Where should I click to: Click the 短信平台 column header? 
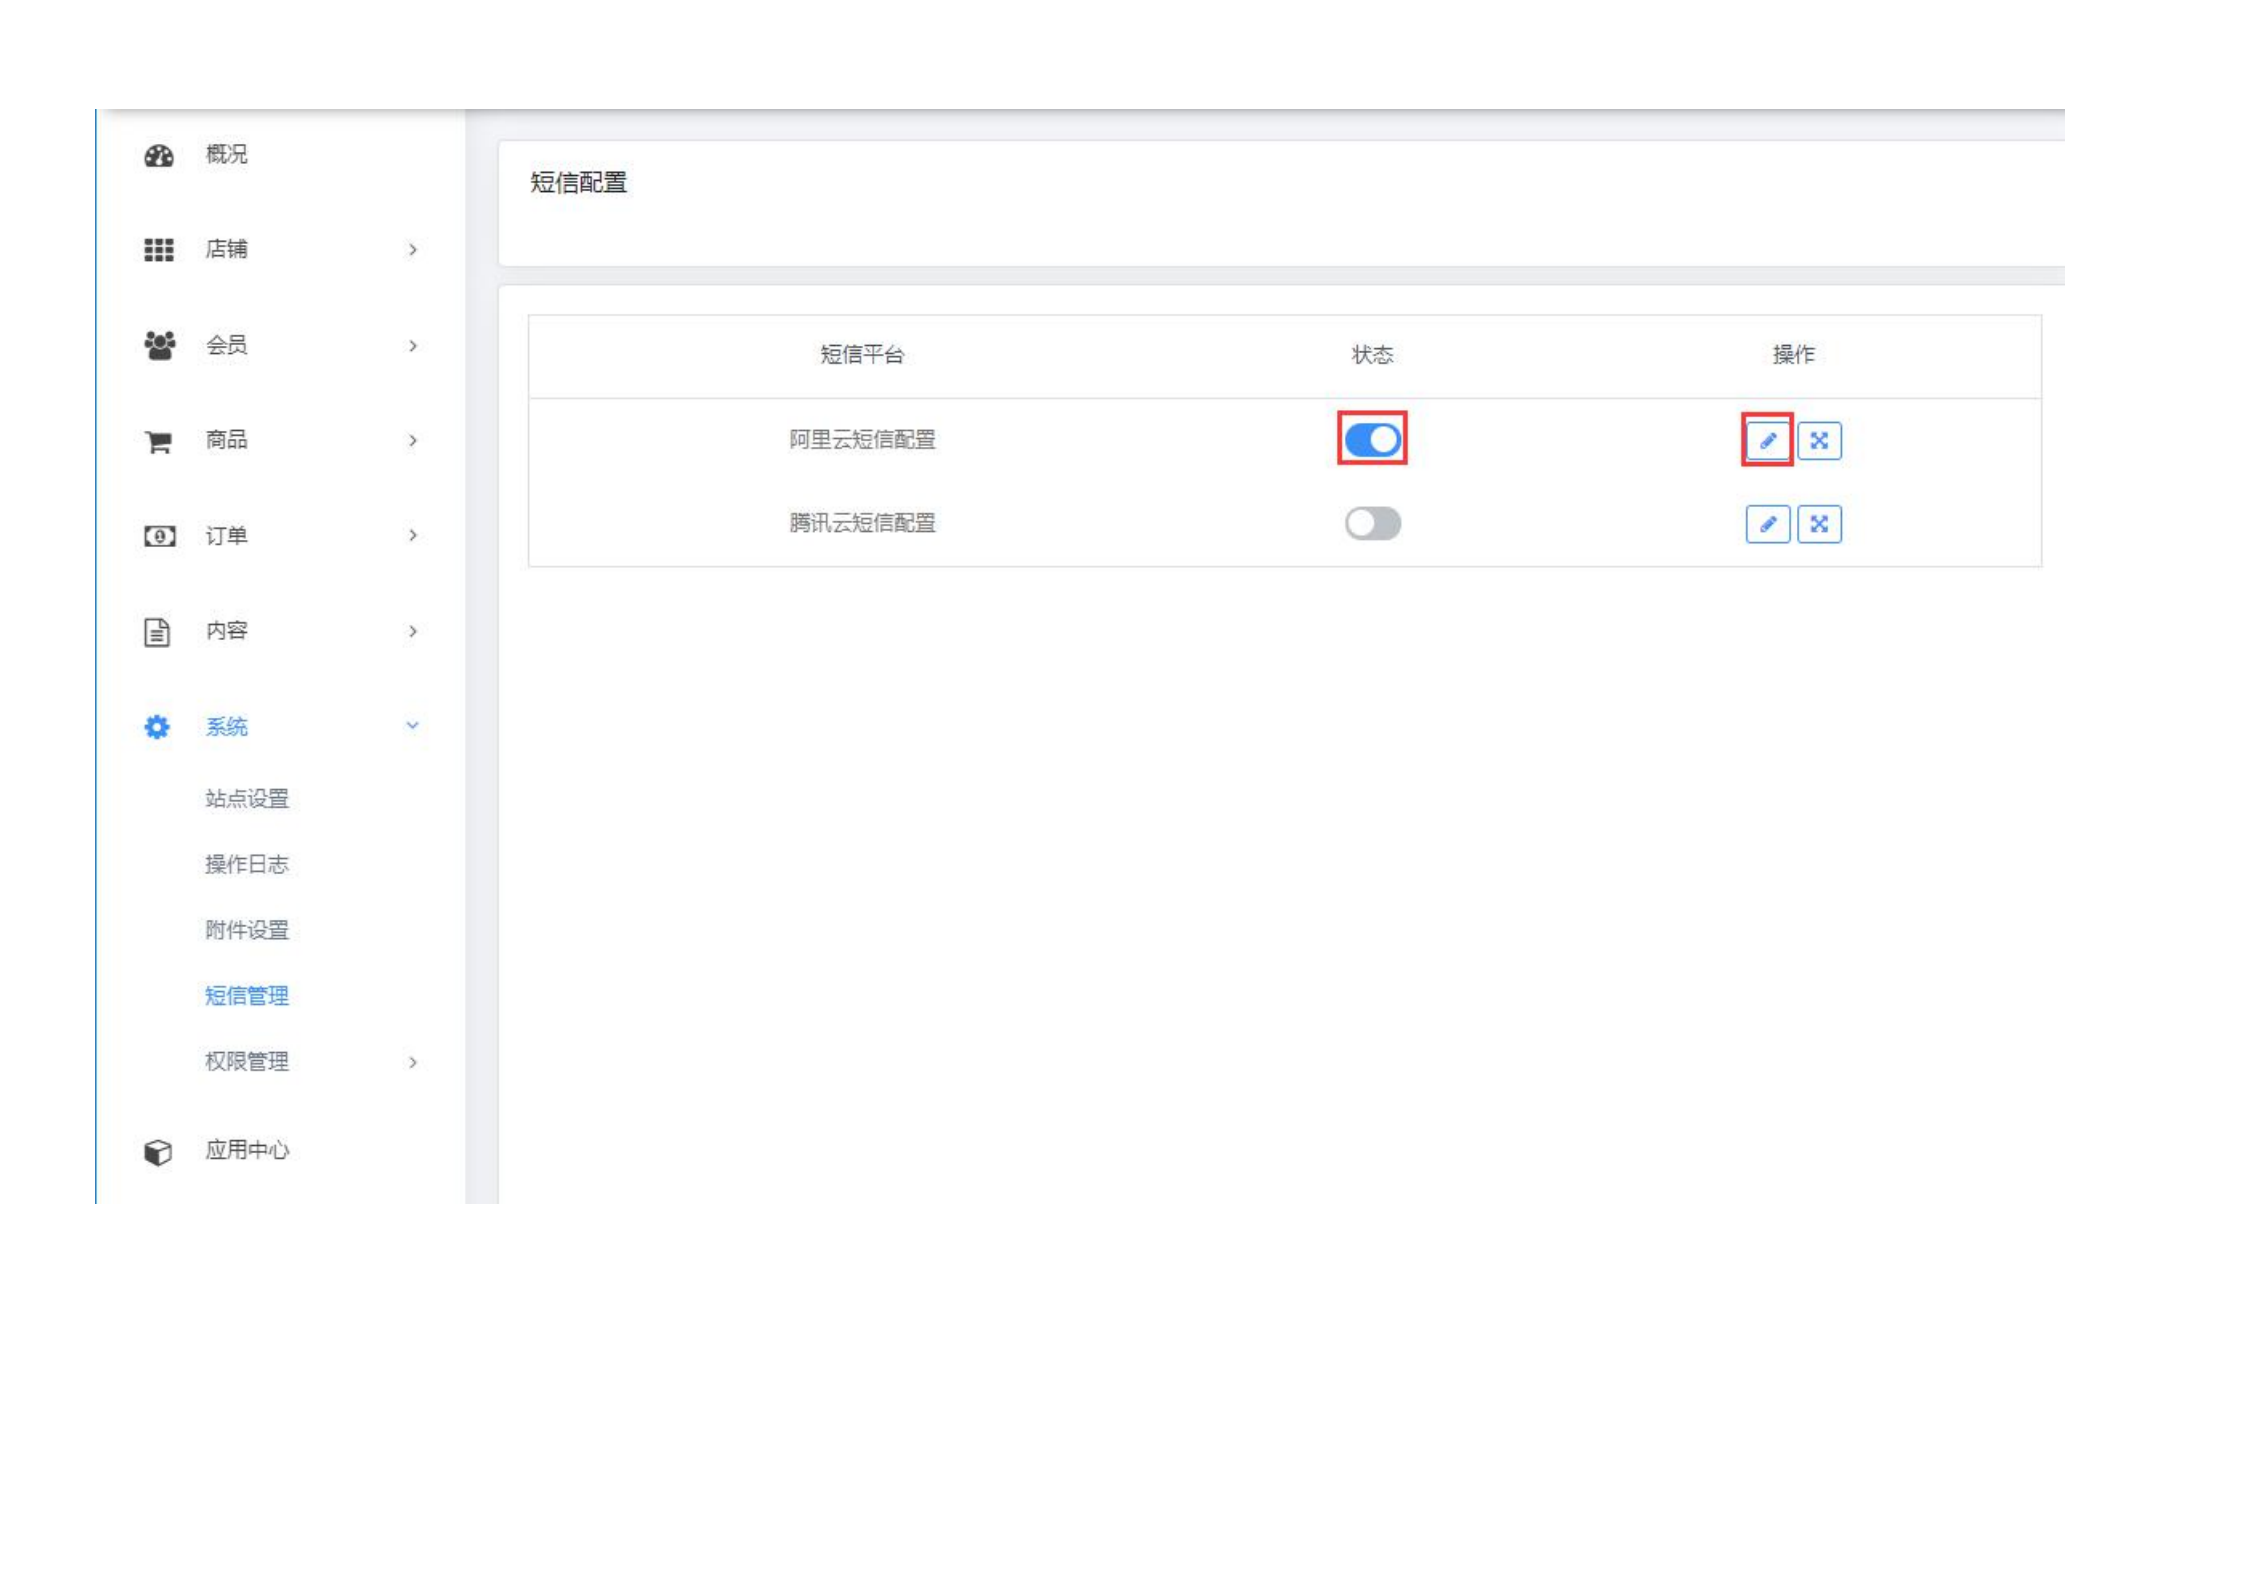[x=862, y=355]
